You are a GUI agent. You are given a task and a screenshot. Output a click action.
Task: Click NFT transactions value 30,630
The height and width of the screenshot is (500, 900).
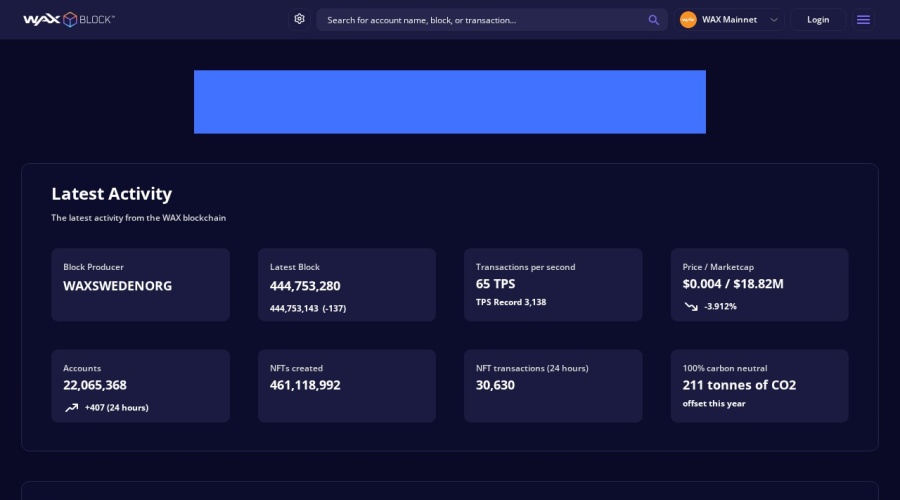pos(495,385)
